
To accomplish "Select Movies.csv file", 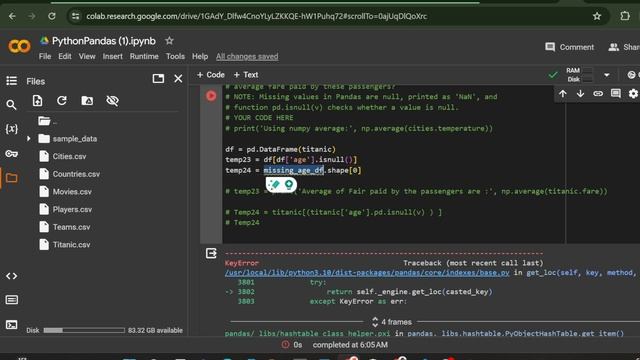I will click(x=72, y=191).
